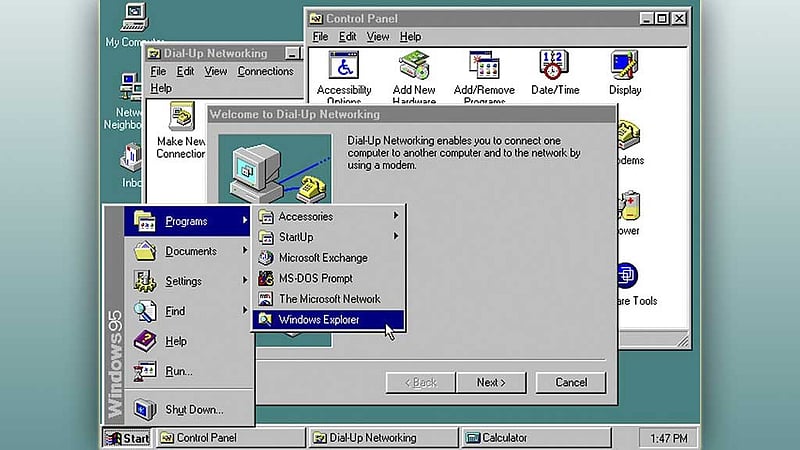
Task: Click Next in the Welcome wizard
Action: click(491, 382)
